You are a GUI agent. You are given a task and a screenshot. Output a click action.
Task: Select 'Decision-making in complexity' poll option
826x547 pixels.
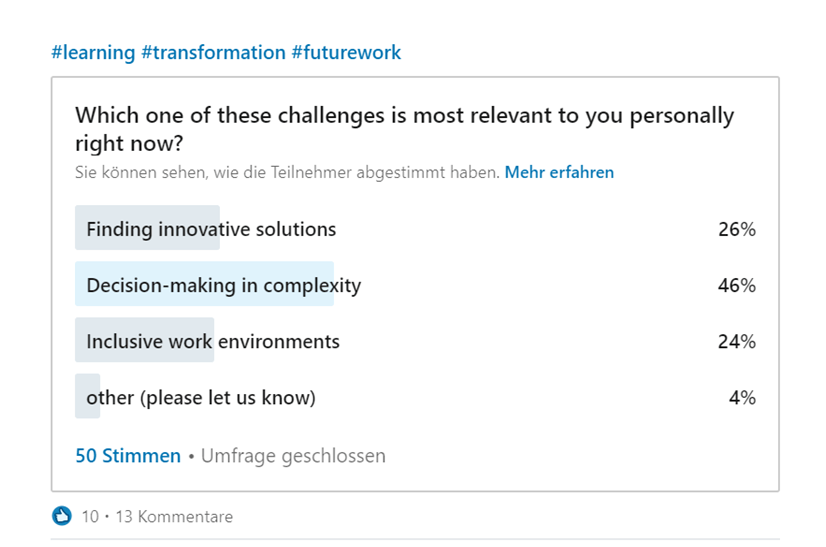223,285
